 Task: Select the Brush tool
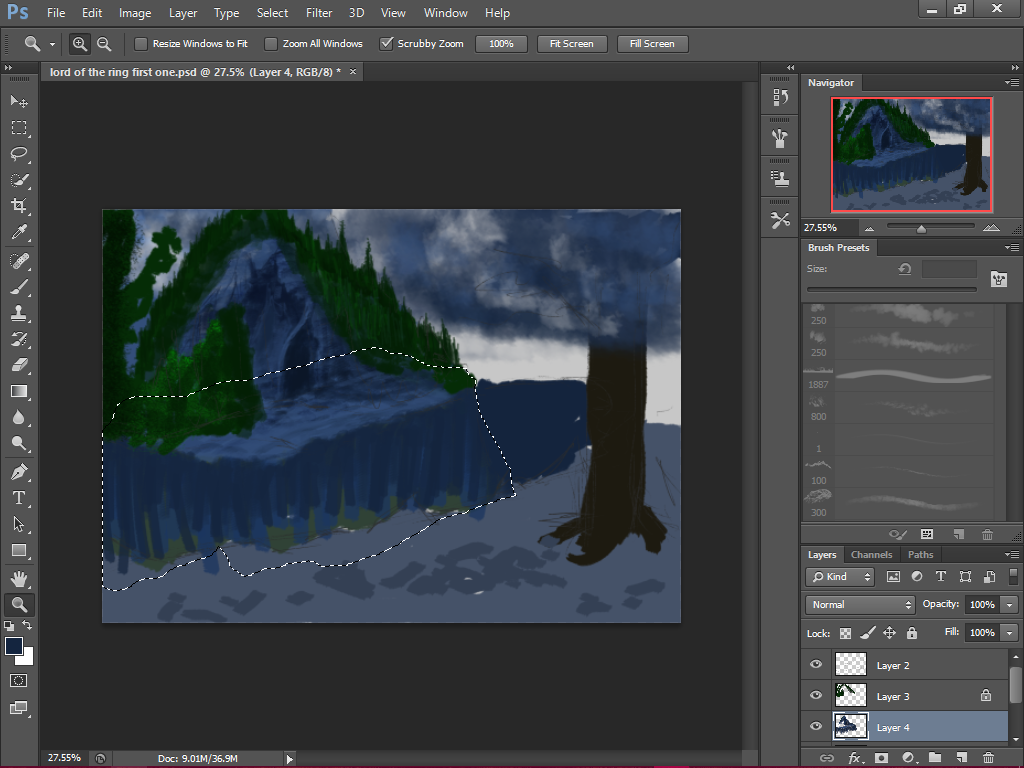[x=19, y=287]
